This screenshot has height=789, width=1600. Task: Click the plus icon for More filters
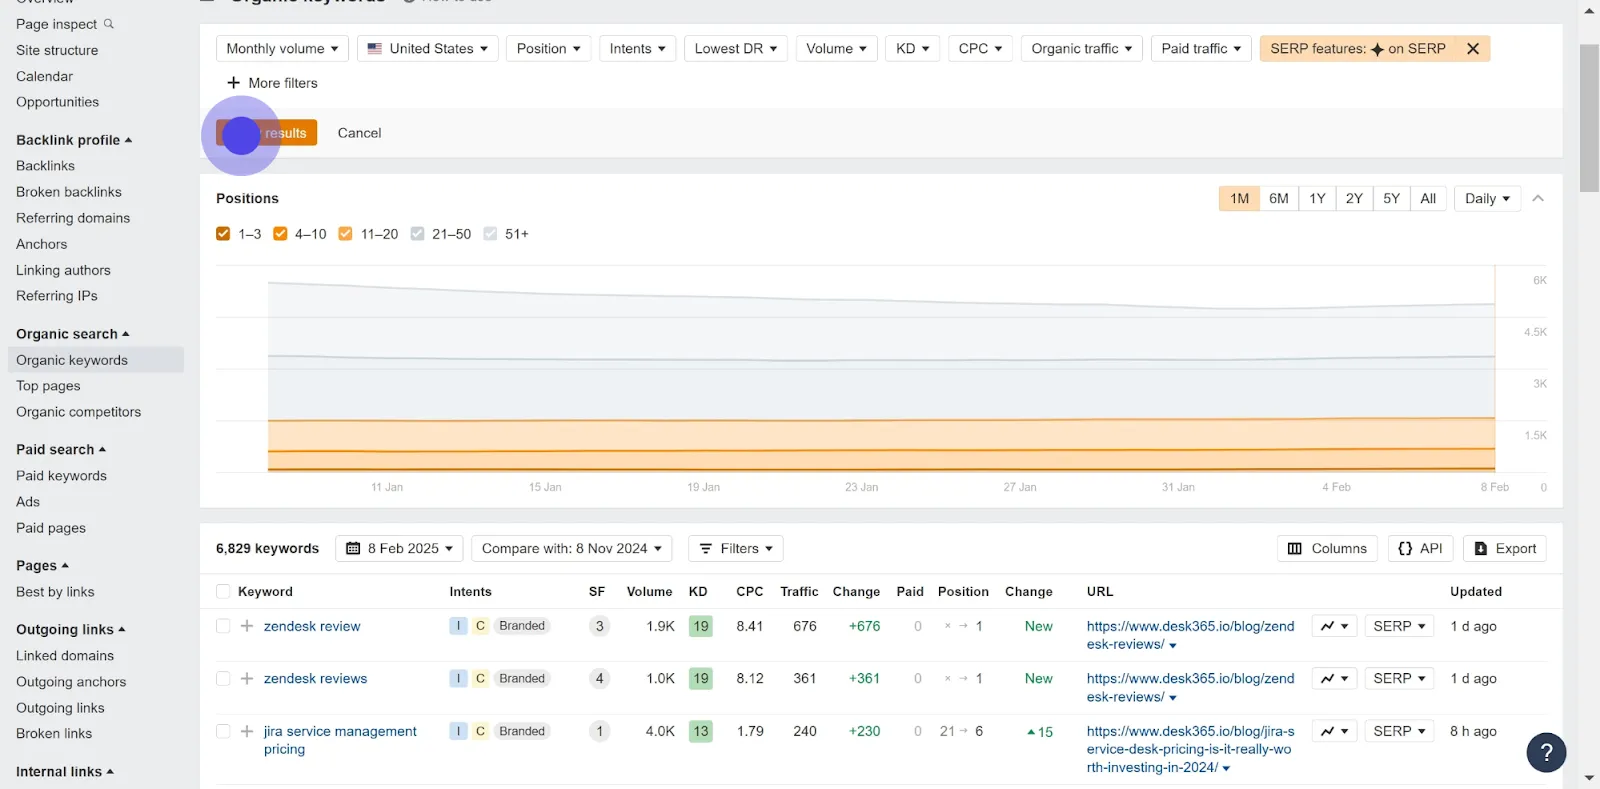click(x=233, y=83)
